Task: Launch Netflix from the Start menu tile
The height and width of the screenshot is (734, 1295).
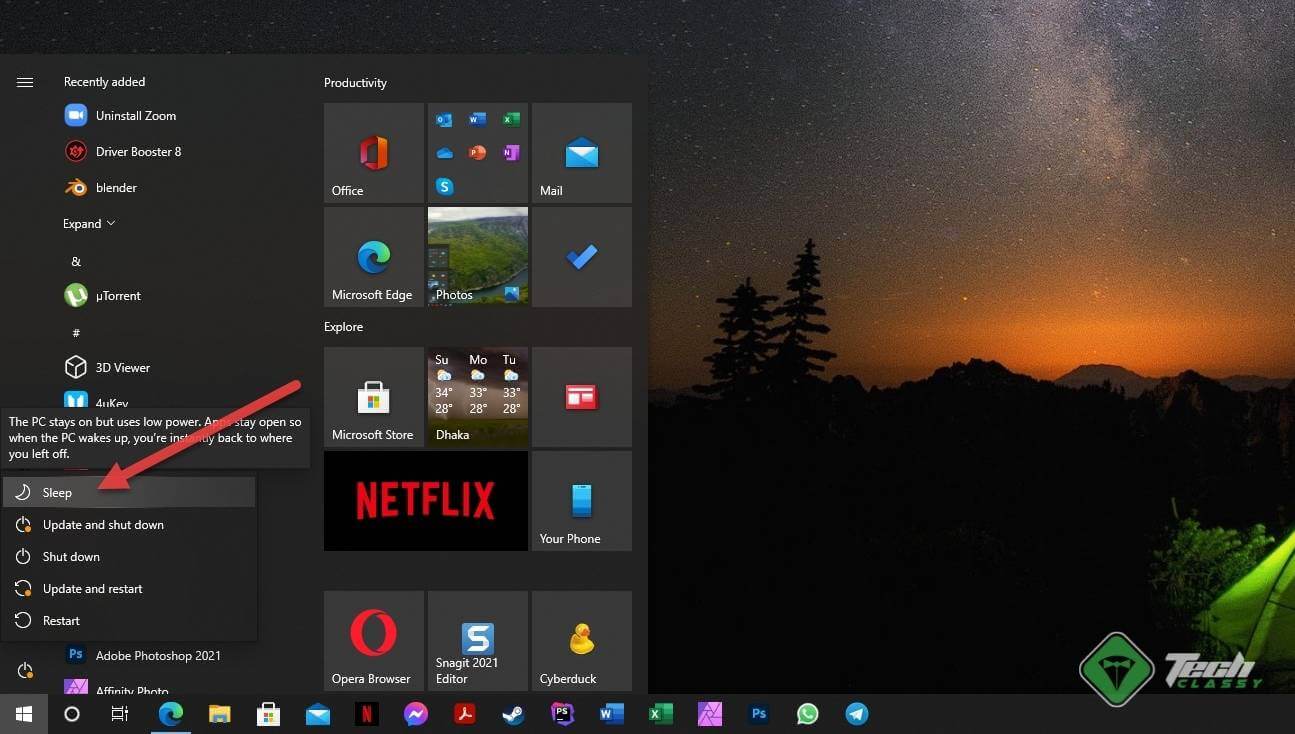Action: pos(425,500)
